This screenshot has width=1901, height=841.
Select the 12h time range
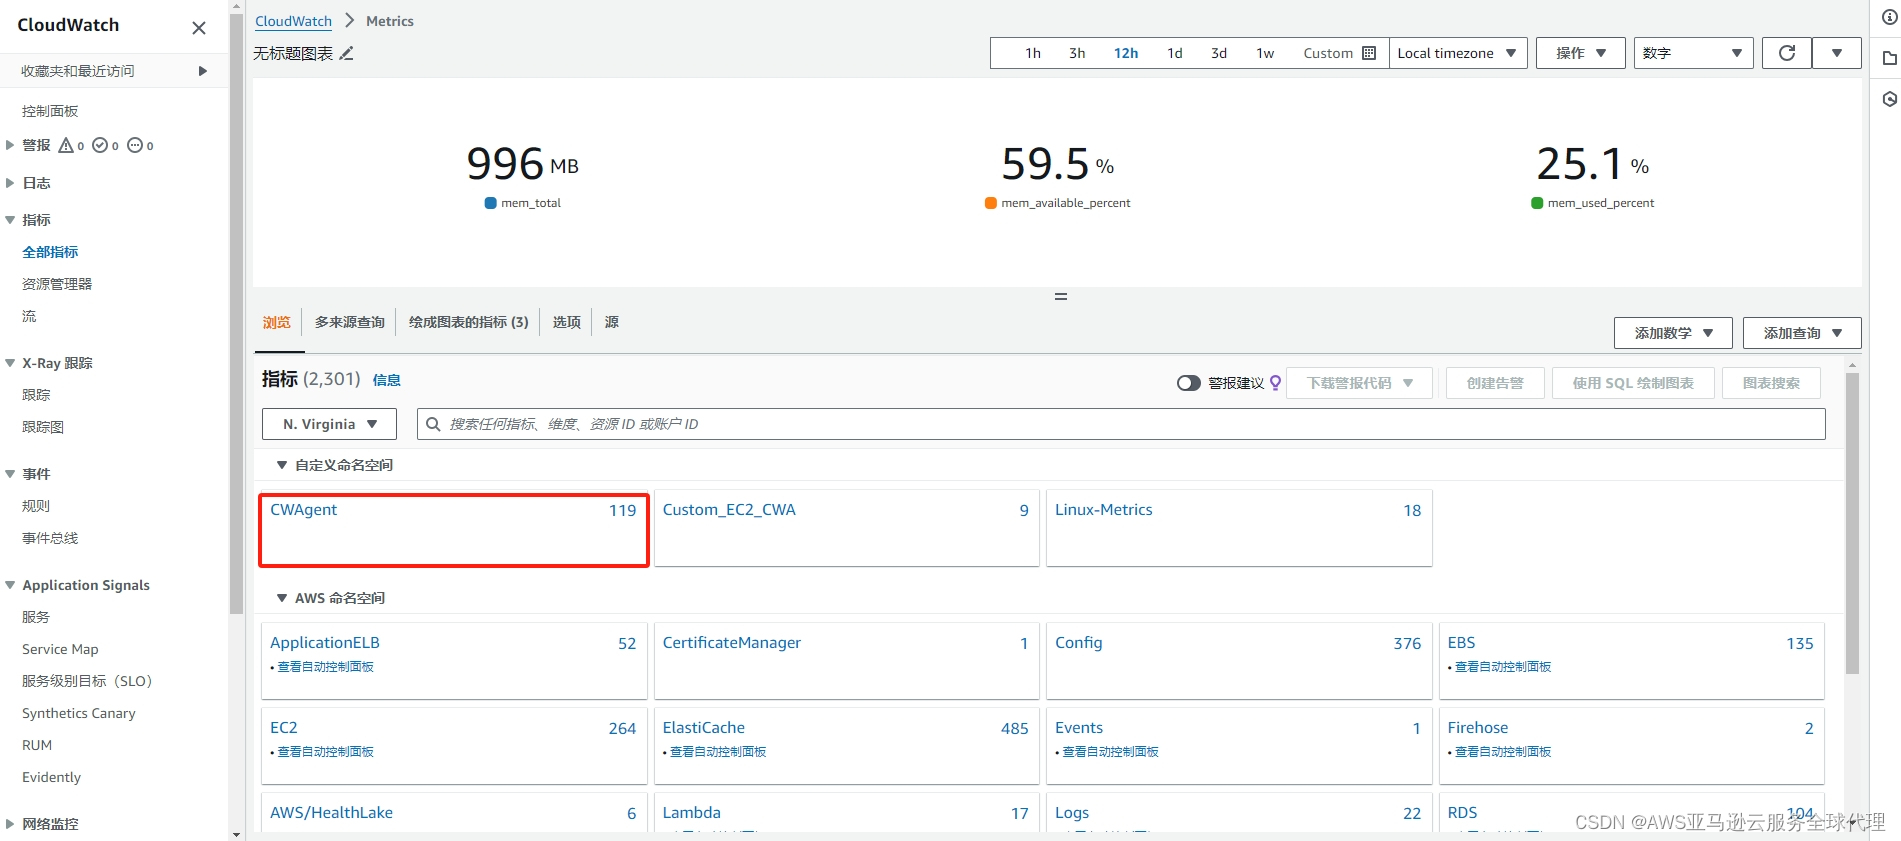(1126, 53)
